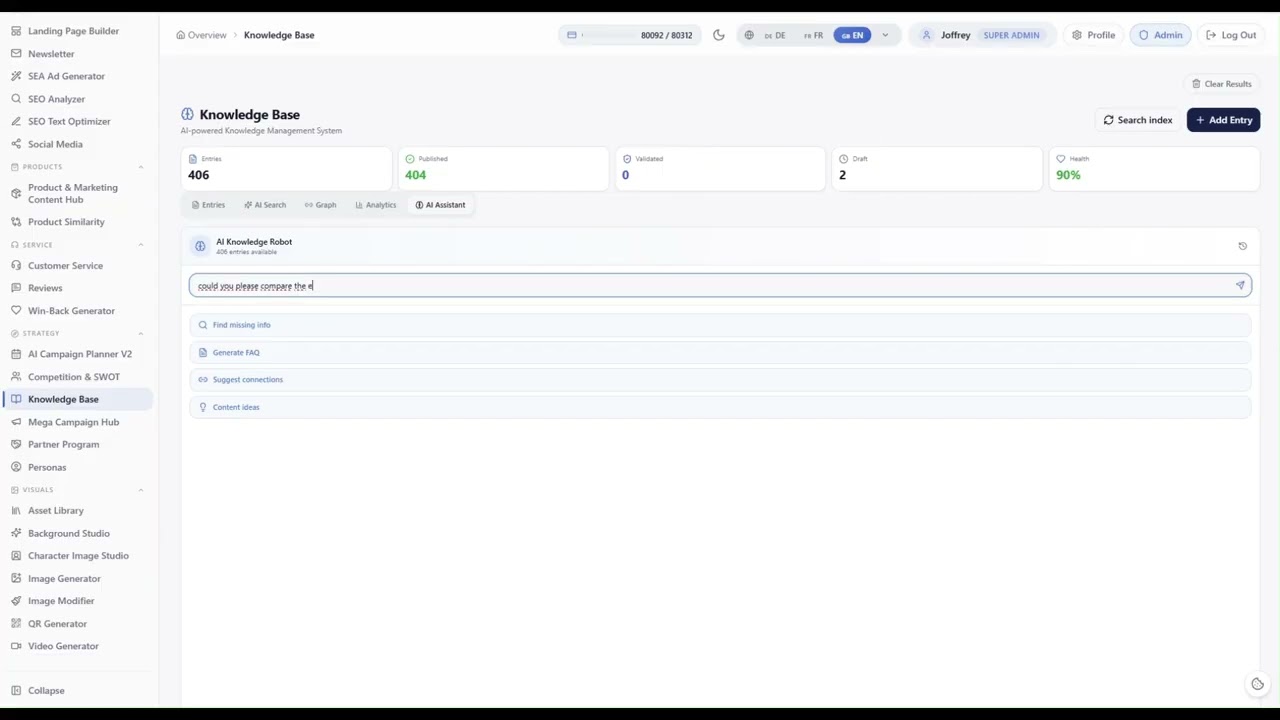Image resolution: width=1280 pixels, height=720 pixels.
Task: Click the Search index button
Action: tap(1138, 120)
